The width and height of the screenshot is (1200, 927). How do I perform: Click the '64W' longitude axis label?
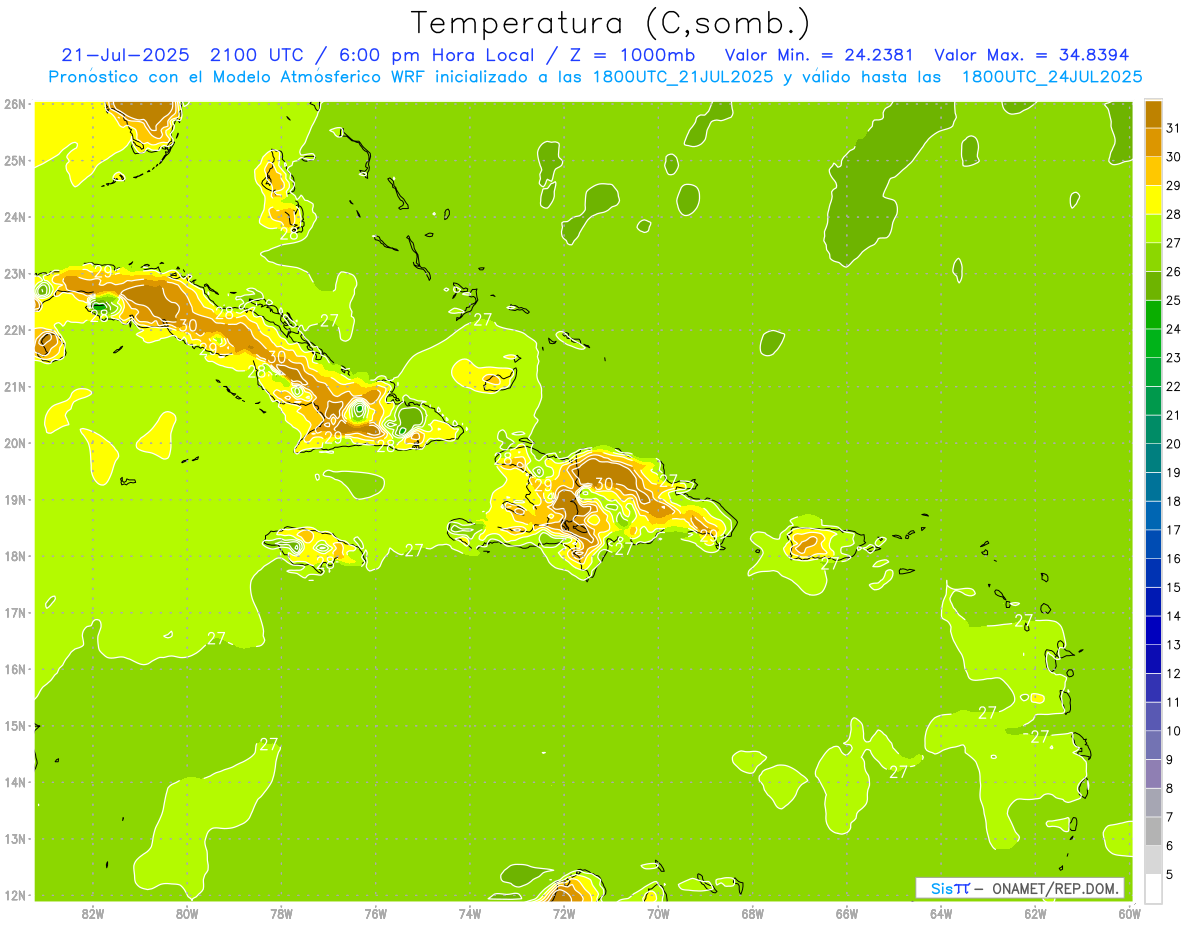click(x=941, y=913)
